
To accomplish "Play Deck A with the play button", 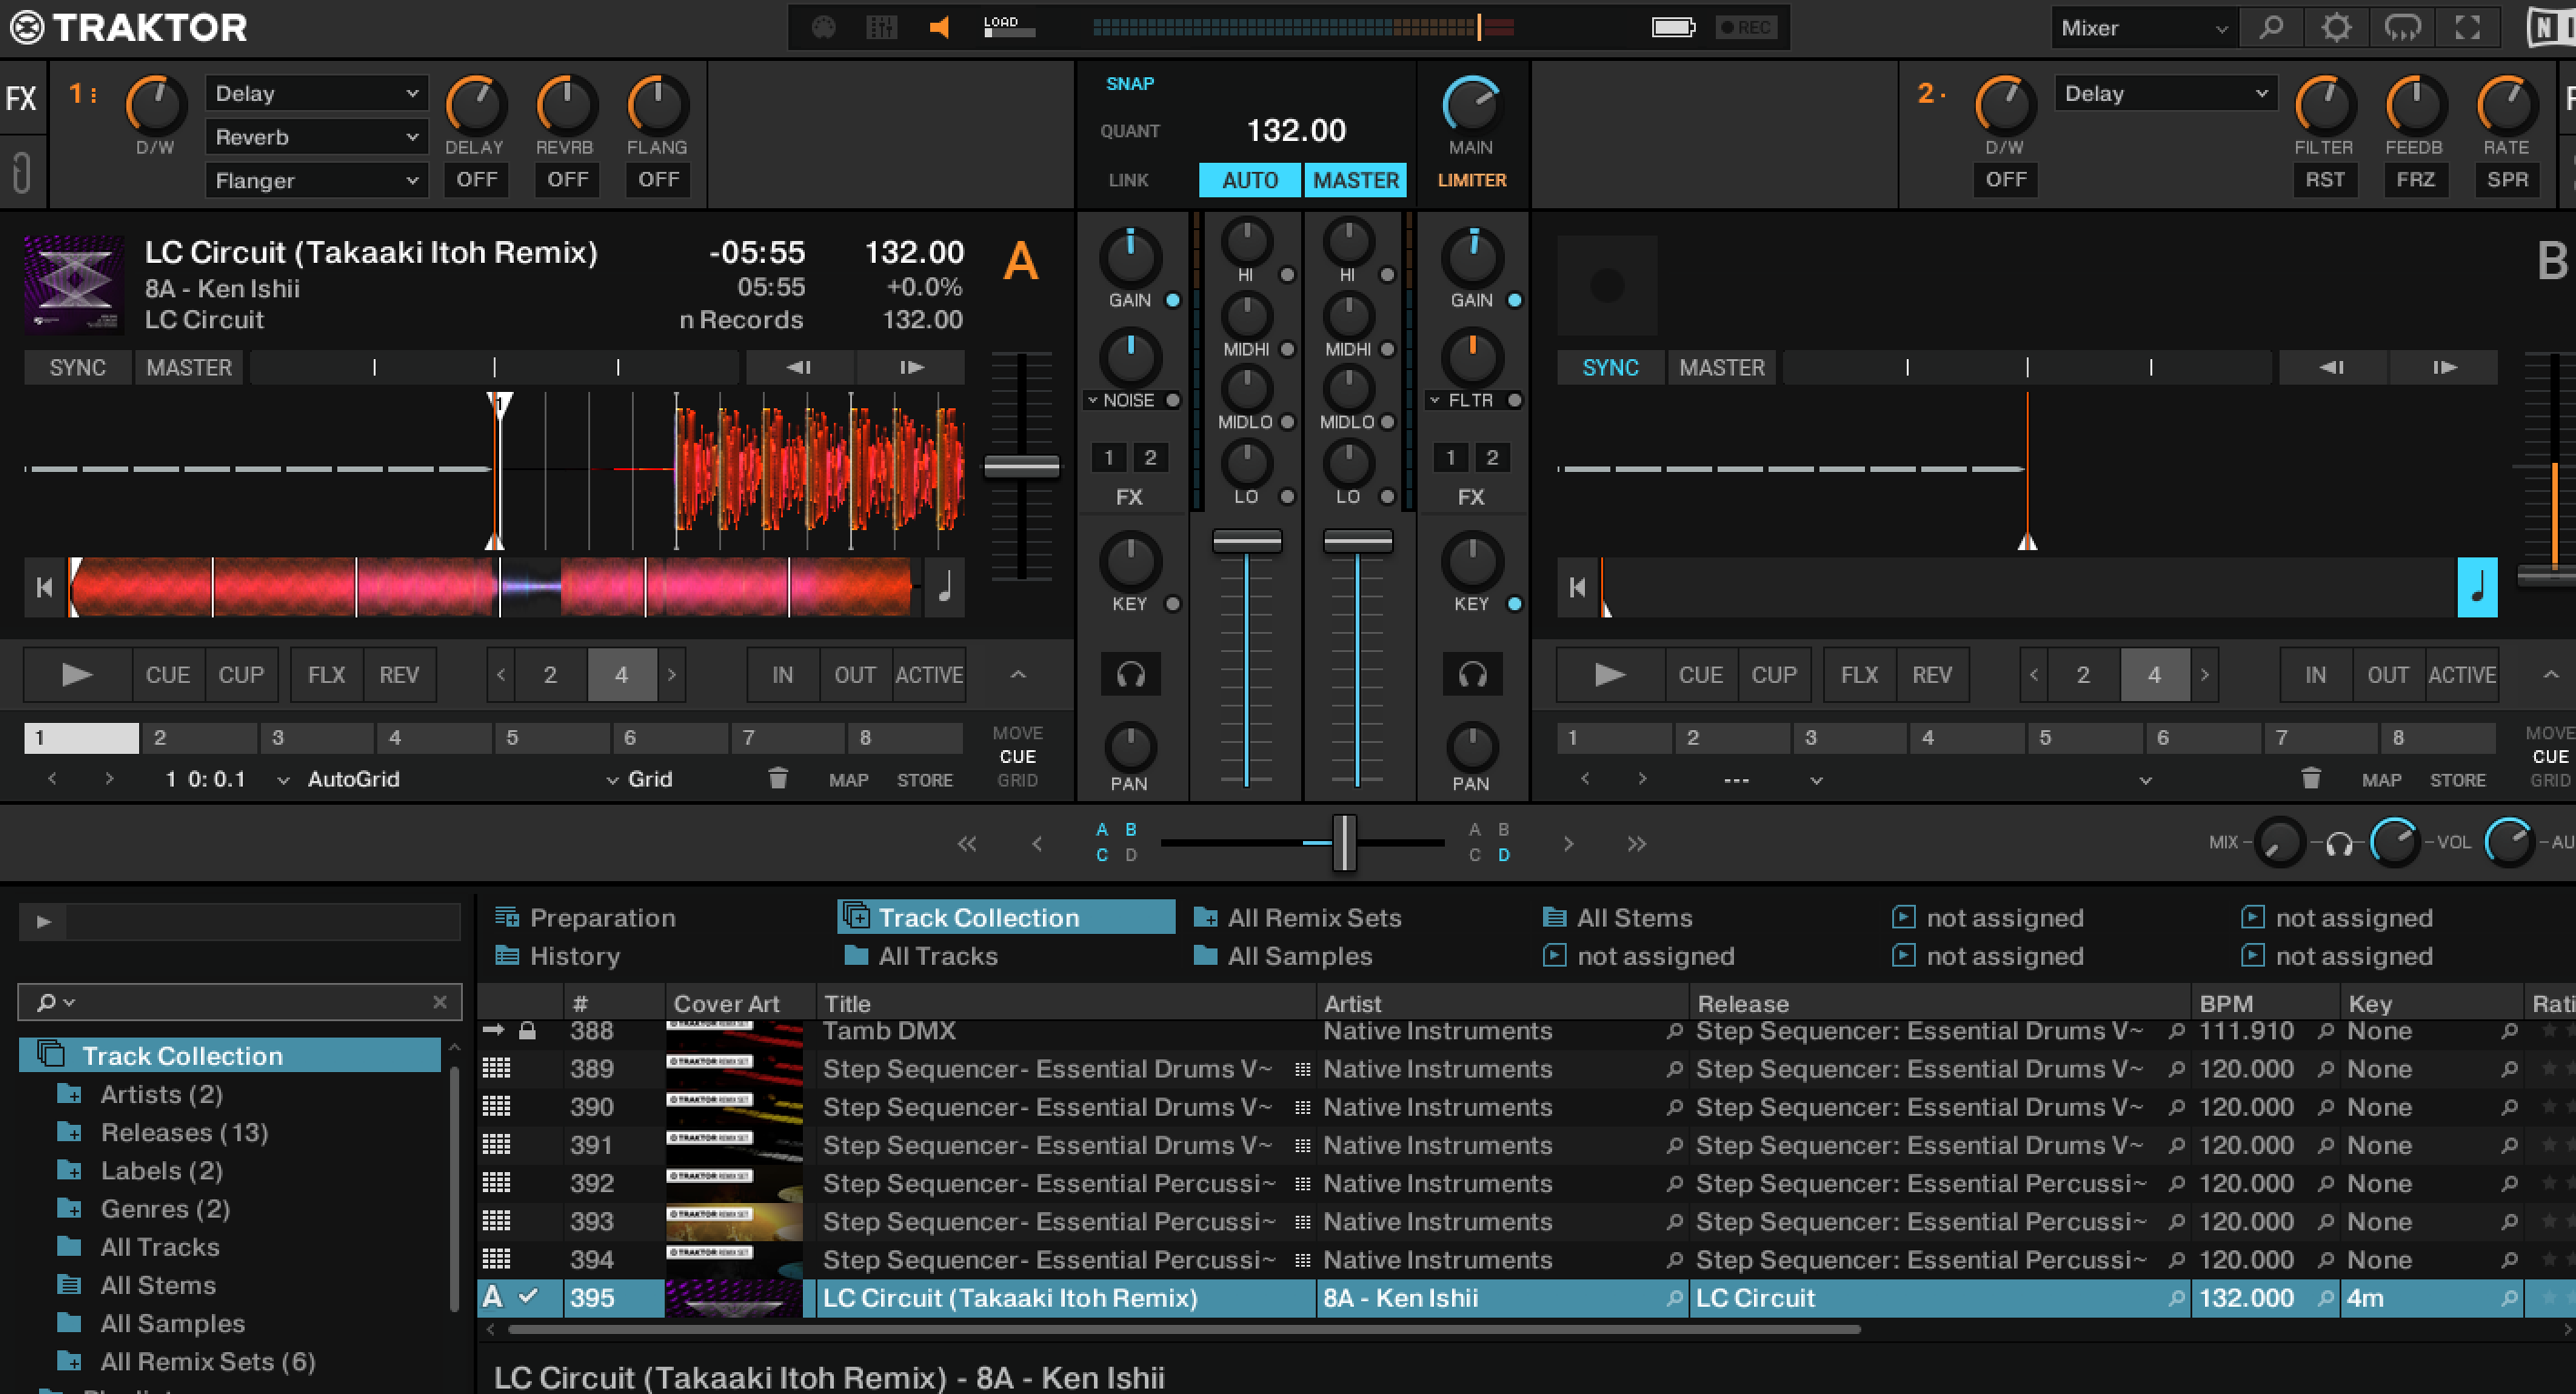I will coord(77,675).
